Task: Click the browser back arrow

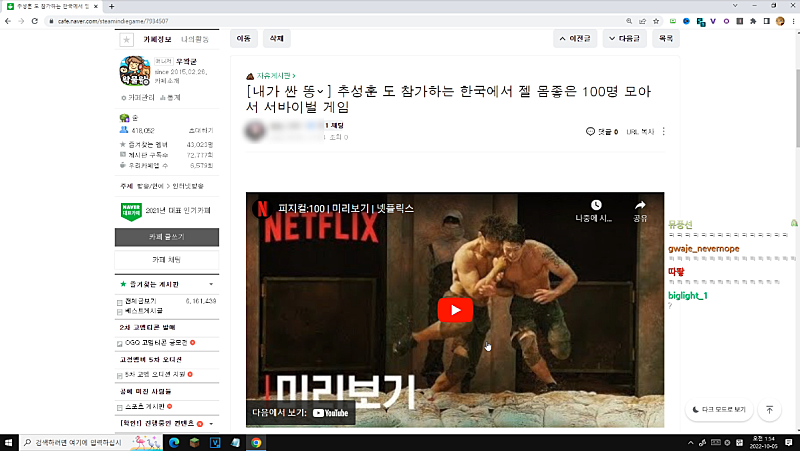Action: [x=8, y=21]
